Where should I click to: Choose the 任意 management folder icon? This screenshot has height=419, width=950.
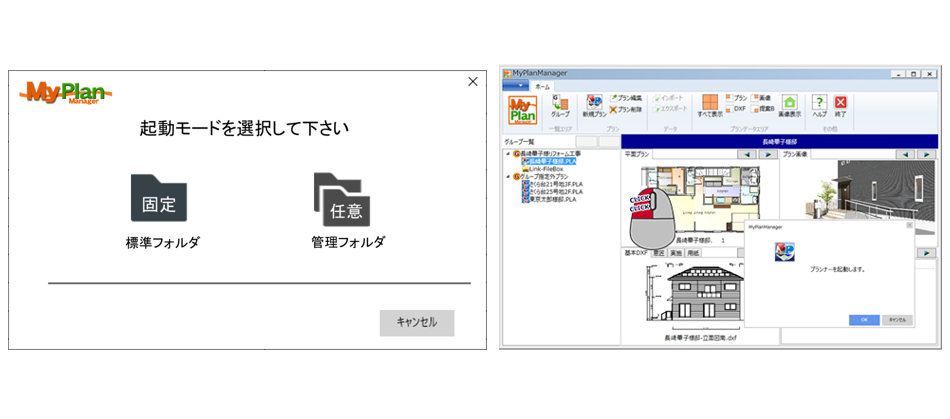coord(342,200)
